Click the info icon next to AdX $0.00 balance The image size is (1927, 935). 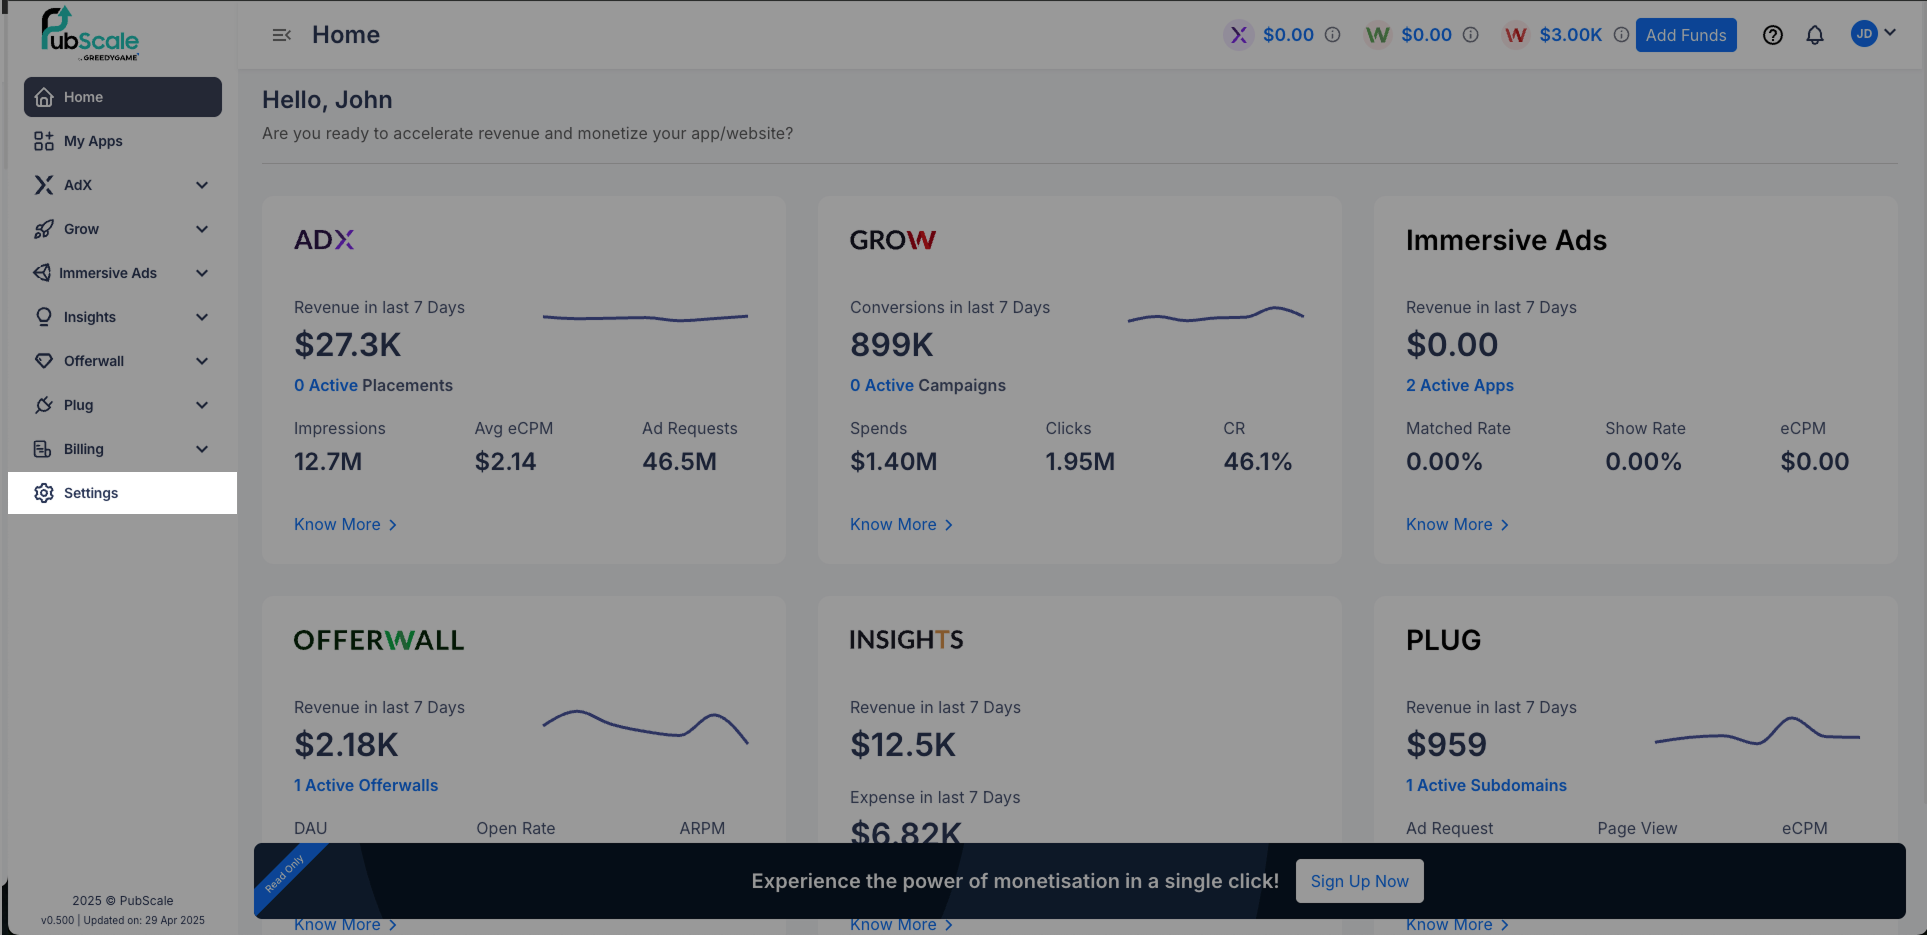click(1332, 35)
